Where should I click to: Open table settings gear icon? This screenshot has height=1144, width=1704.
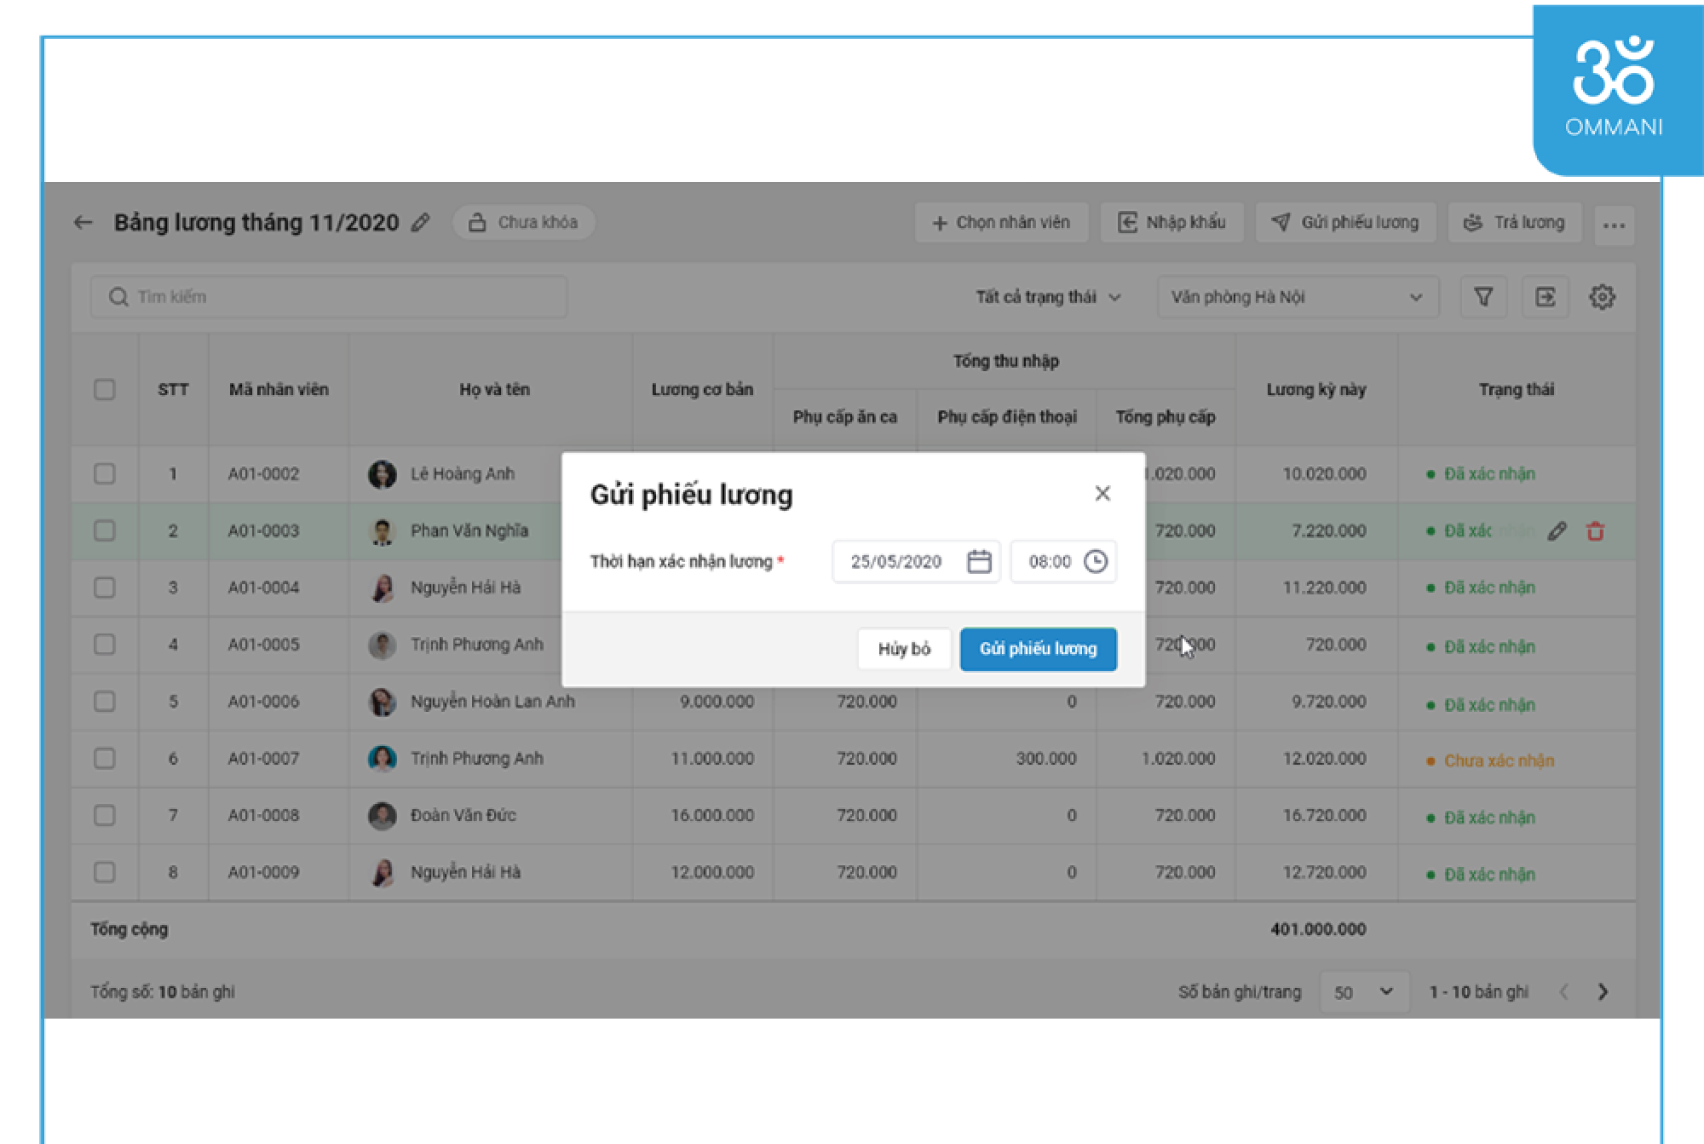(x=1602, y=297)
